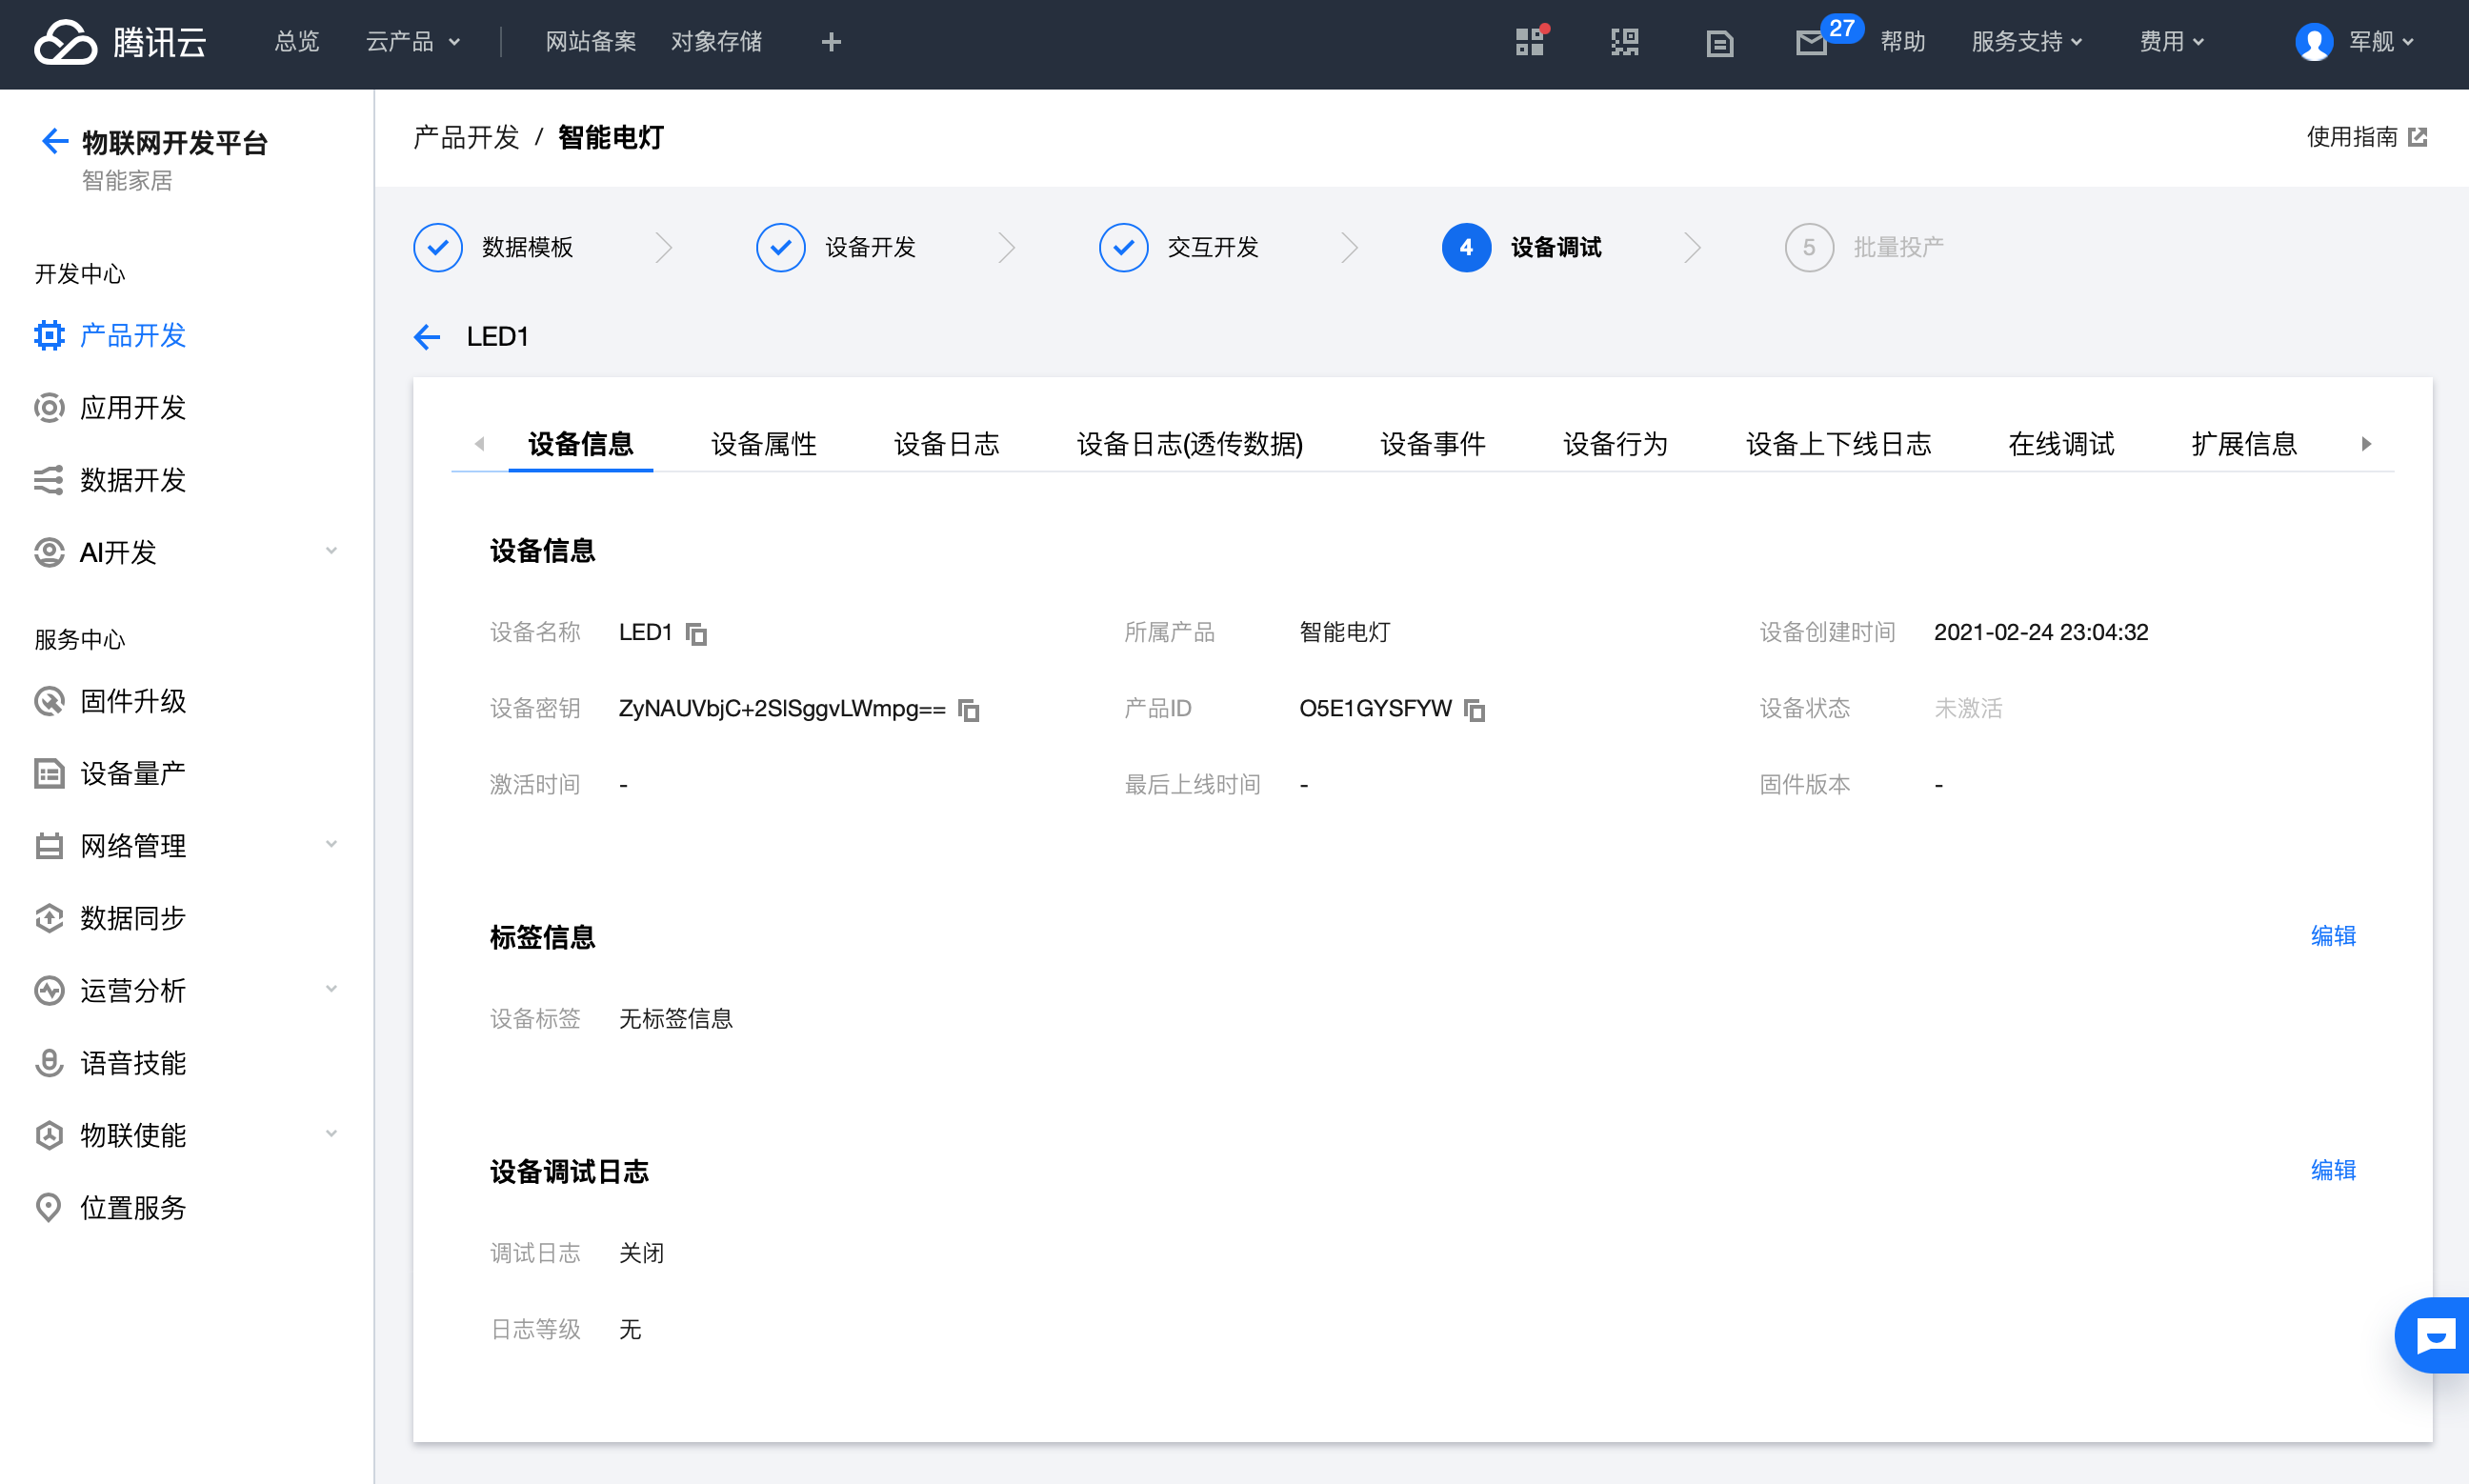Copy the device name LED1
Image resolution: width=2469 pixels, height=1484 pixels.
point(696,633)
